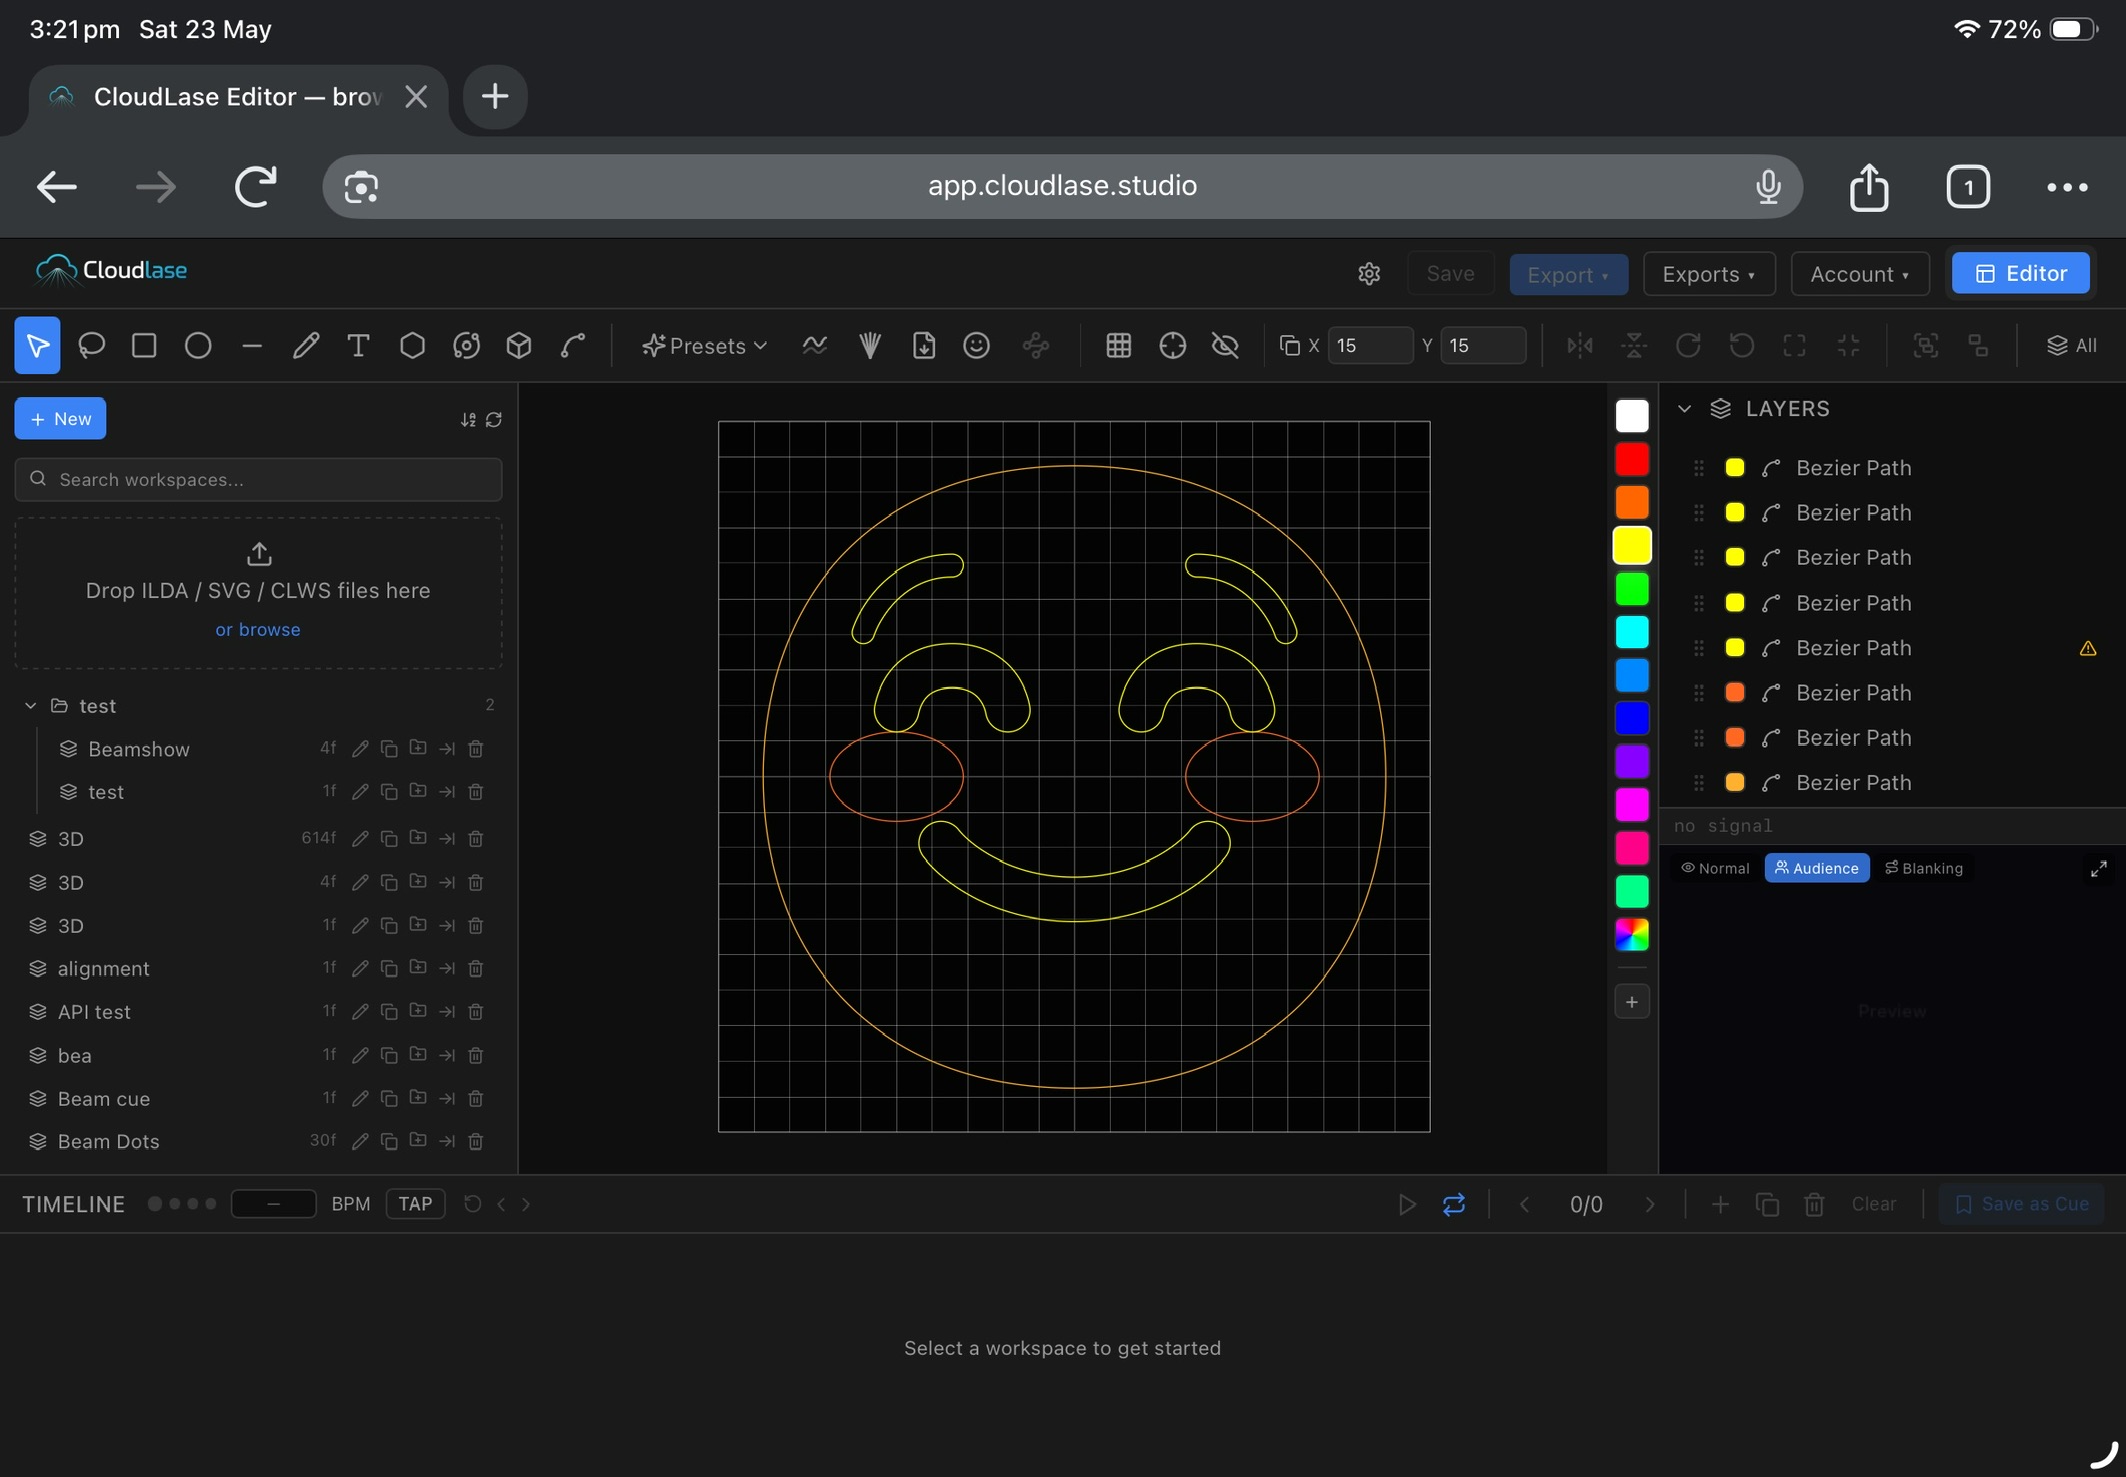The image size is (2126, 1477).
Task: Delete the Beamshow workspace
Action: point(476,749)
